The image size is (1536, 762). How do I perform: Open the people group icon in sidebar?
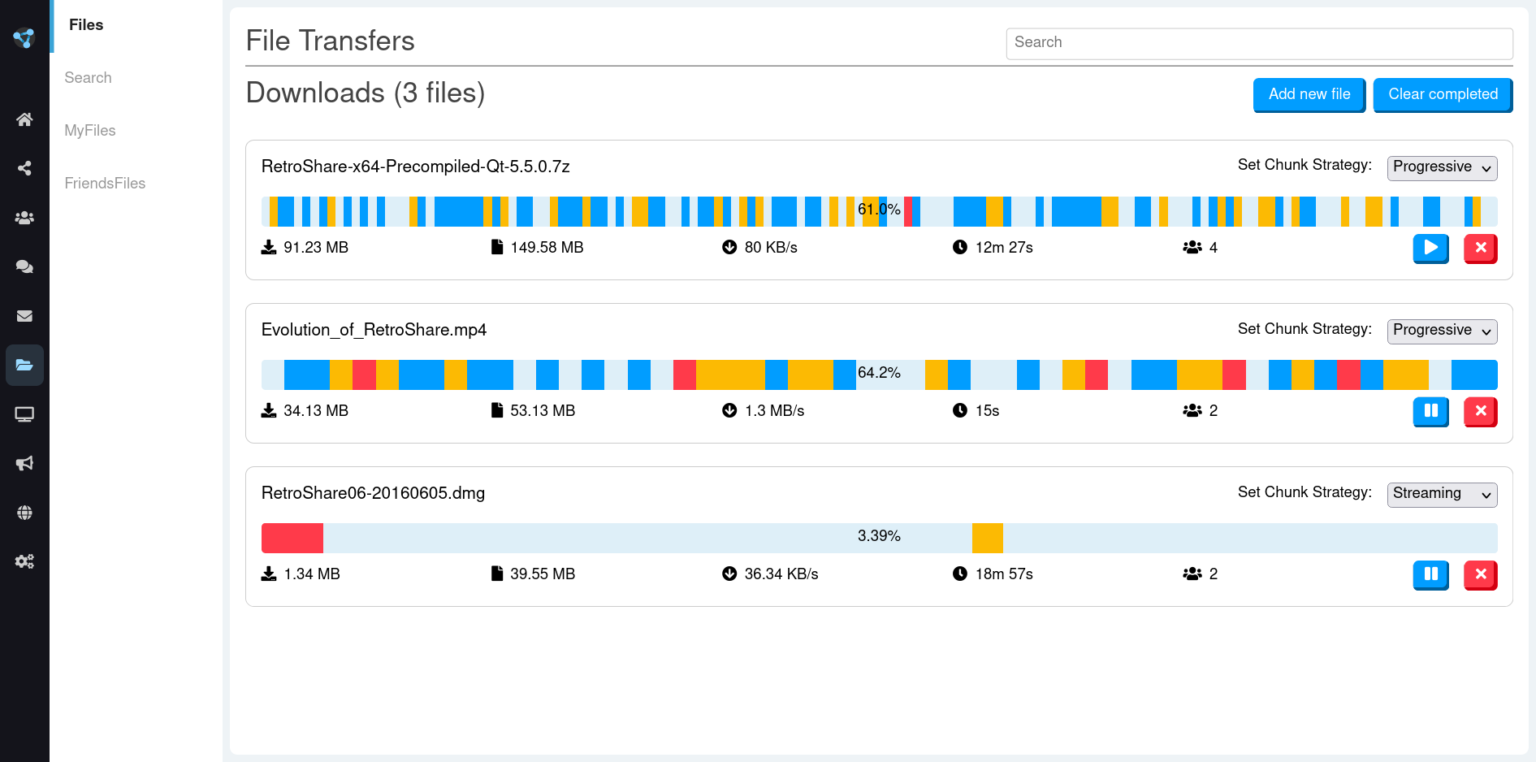click(x=24, y=218)
